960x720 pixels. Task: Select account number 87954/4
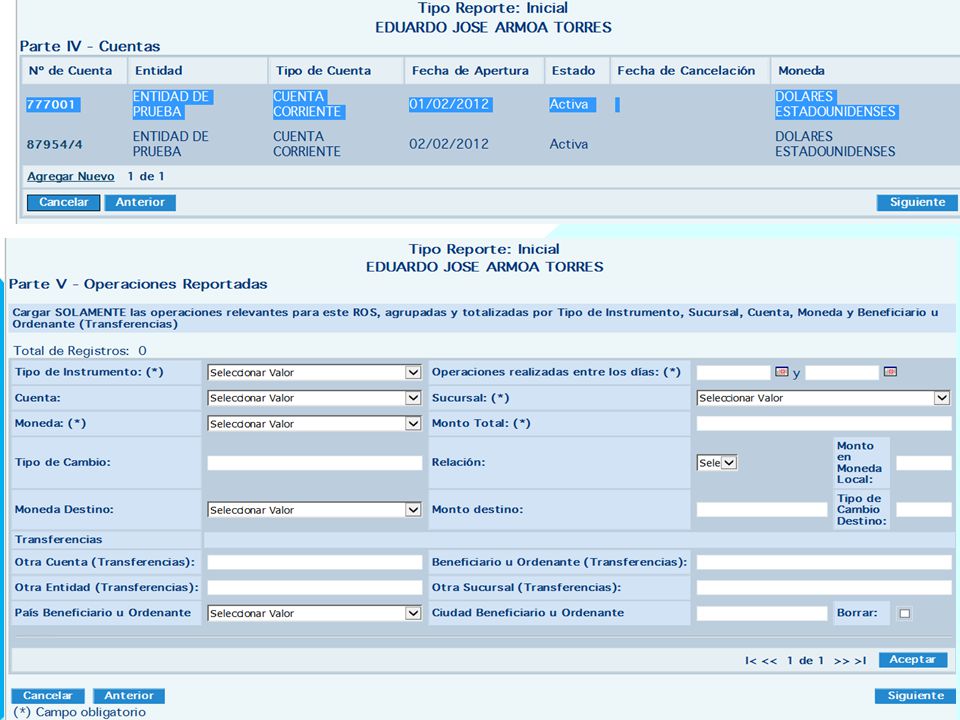pyautogui.click(x=54, y=144)
